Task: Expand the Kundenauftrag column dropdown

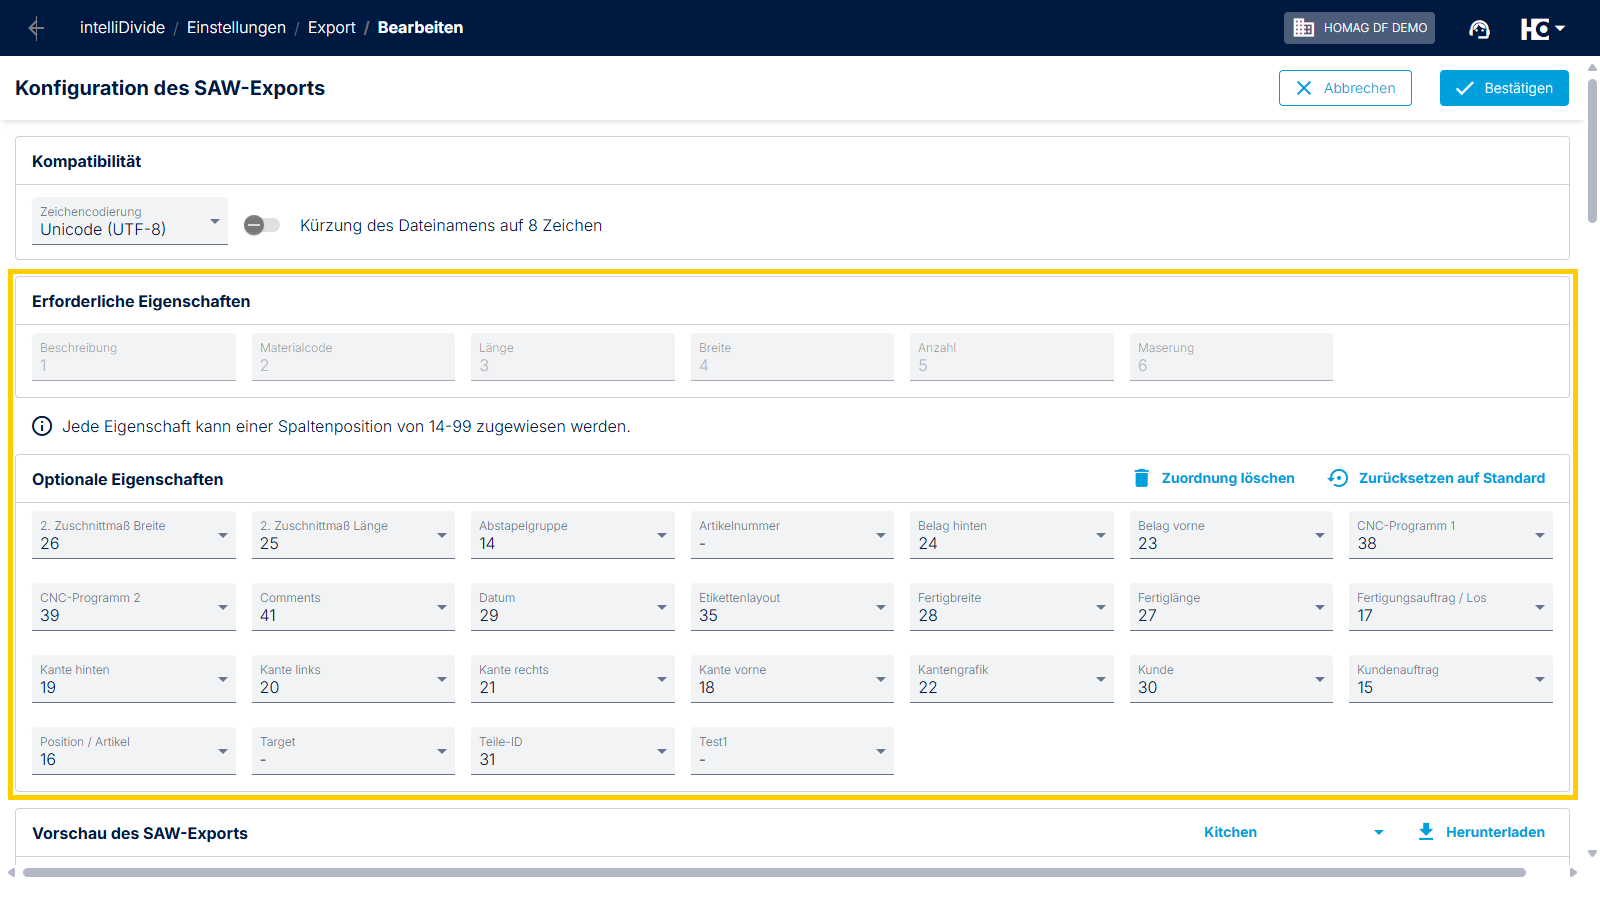Action: pyautogui.click(x=1450, y=679)
